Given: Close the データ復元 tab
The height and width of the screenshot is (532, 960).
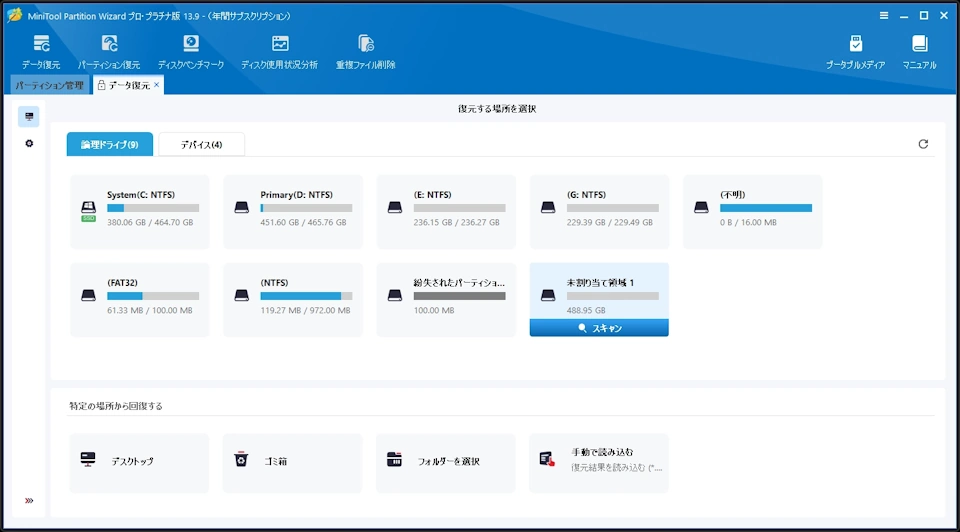Looking at the screenshot, I should pyautogui.click(x=157, y=85).
